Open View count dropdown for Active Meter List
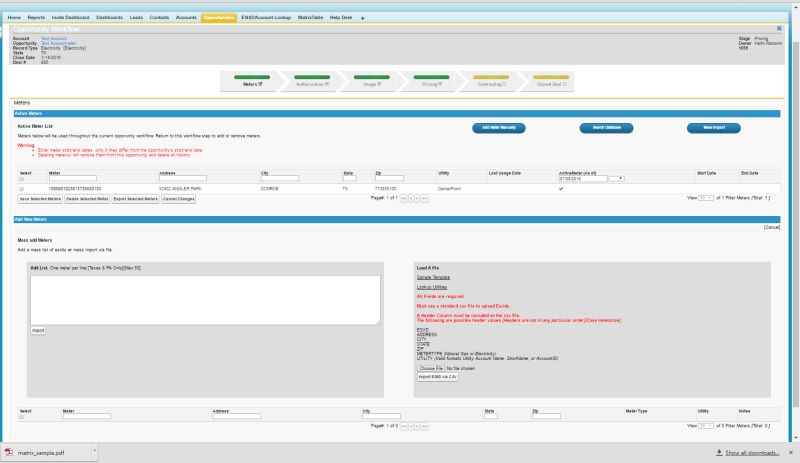 (706, 198)
